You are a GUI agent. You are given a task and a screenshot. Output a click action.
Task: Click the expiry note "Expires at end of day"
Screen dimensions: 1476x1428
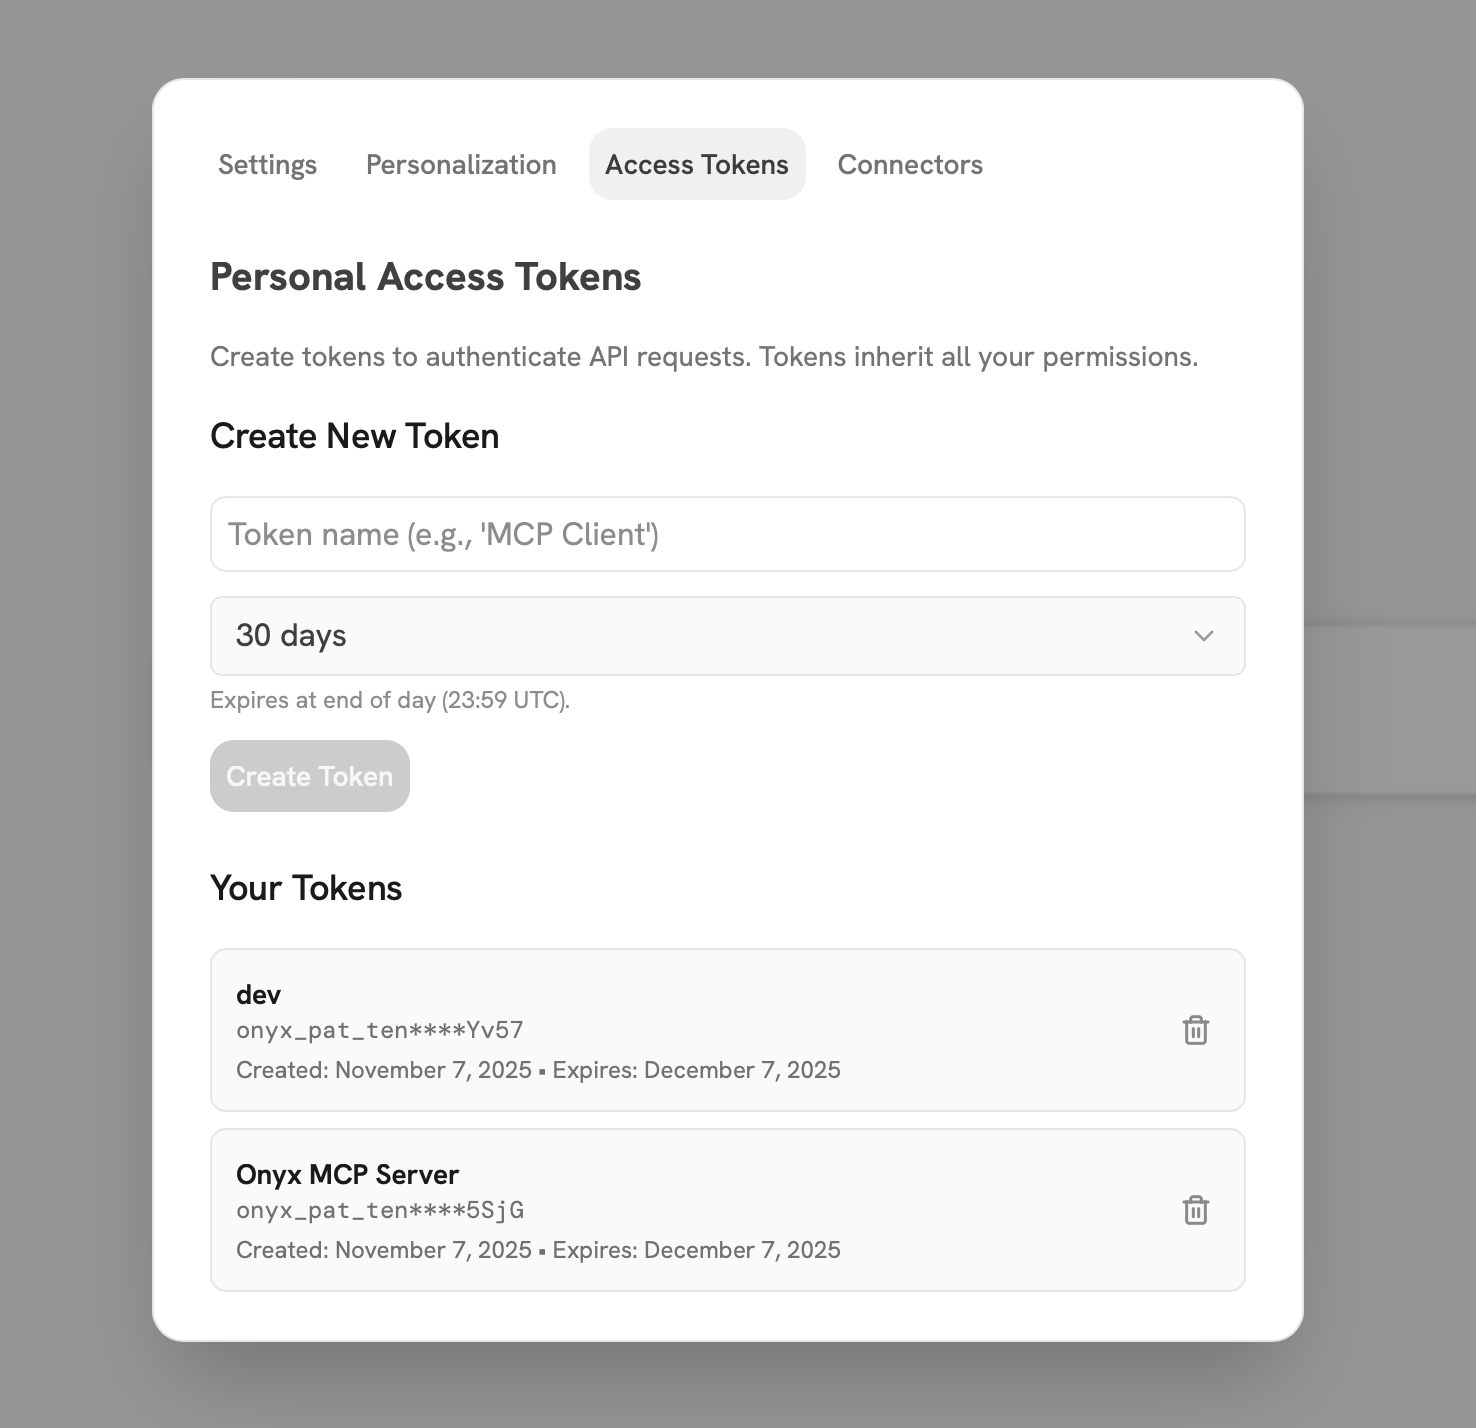(388, 700)
